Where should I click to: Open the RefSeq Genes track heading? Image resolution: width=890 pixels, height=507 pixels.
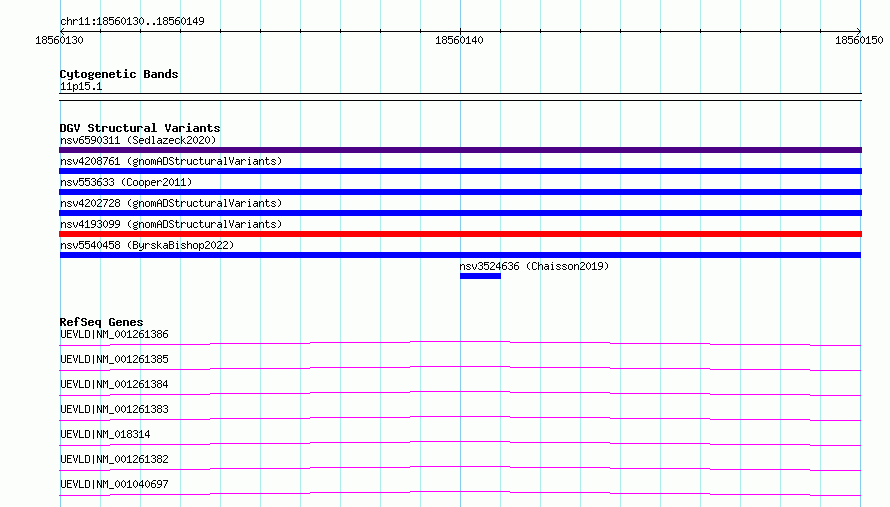[101, 322]
